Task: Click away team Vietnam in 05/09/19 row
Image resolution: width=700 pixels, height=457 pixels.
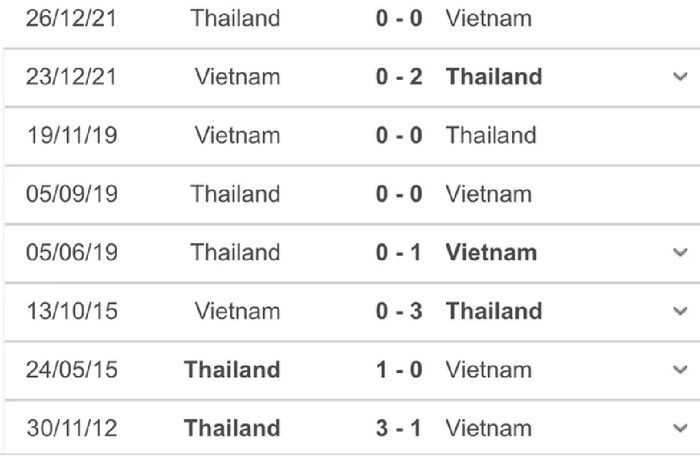Action: tap(489, 194)
